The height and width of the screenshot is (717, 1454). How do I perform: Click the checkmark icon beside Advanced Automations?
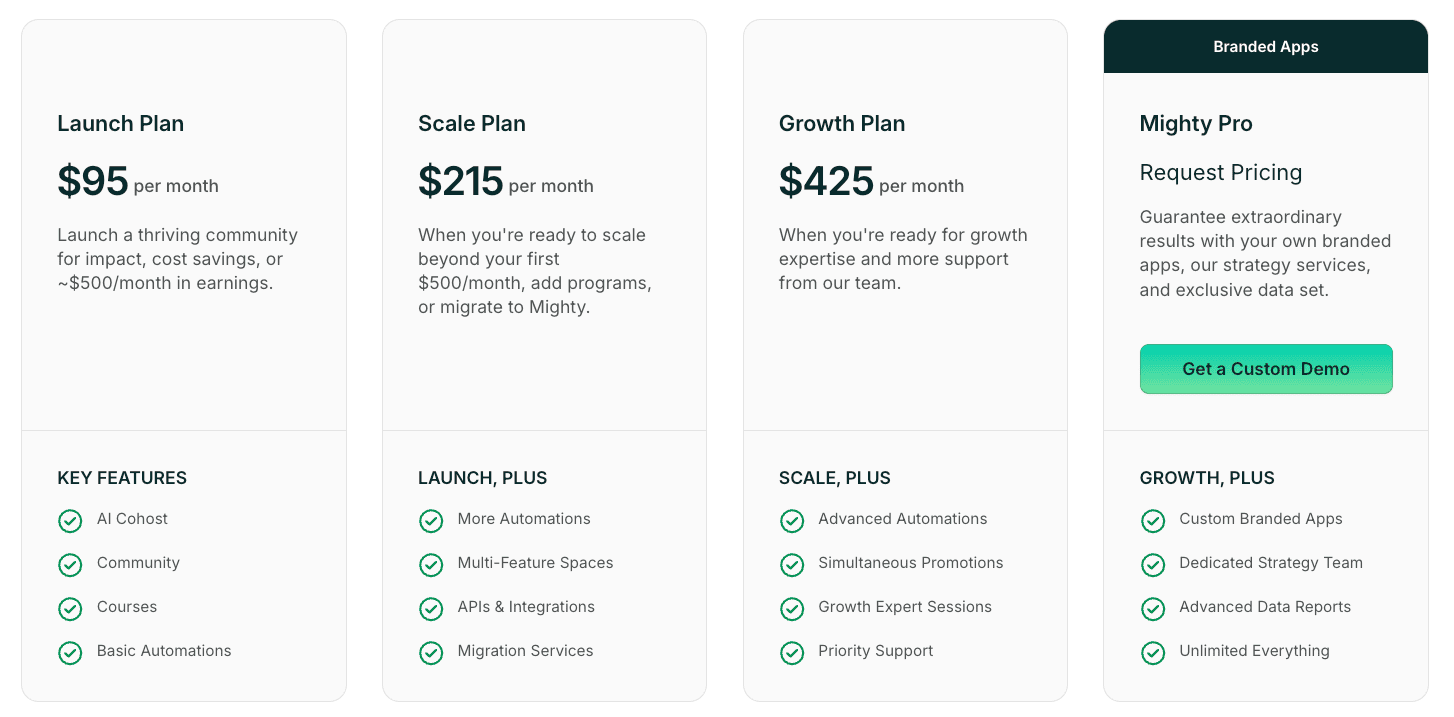[792, 520]
